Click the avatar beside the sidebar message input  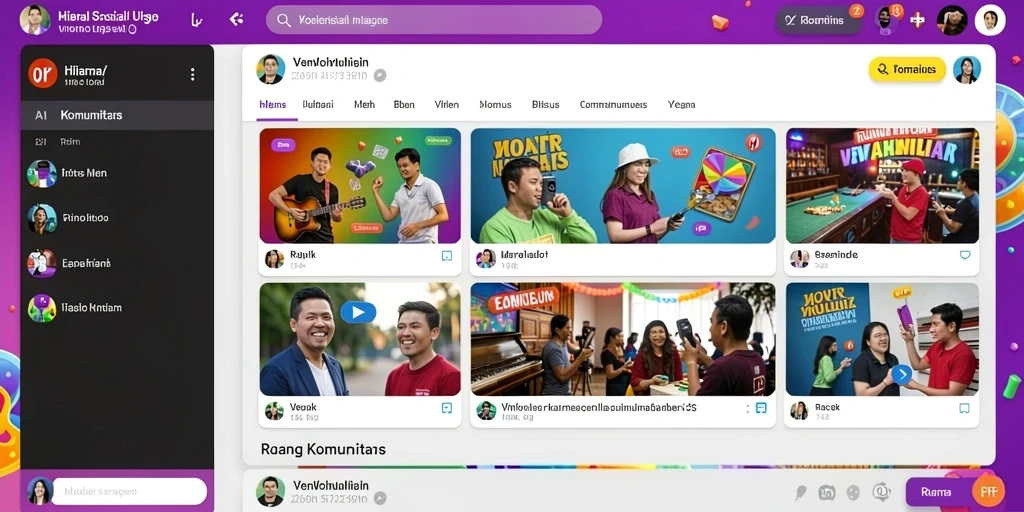[39, 491]
